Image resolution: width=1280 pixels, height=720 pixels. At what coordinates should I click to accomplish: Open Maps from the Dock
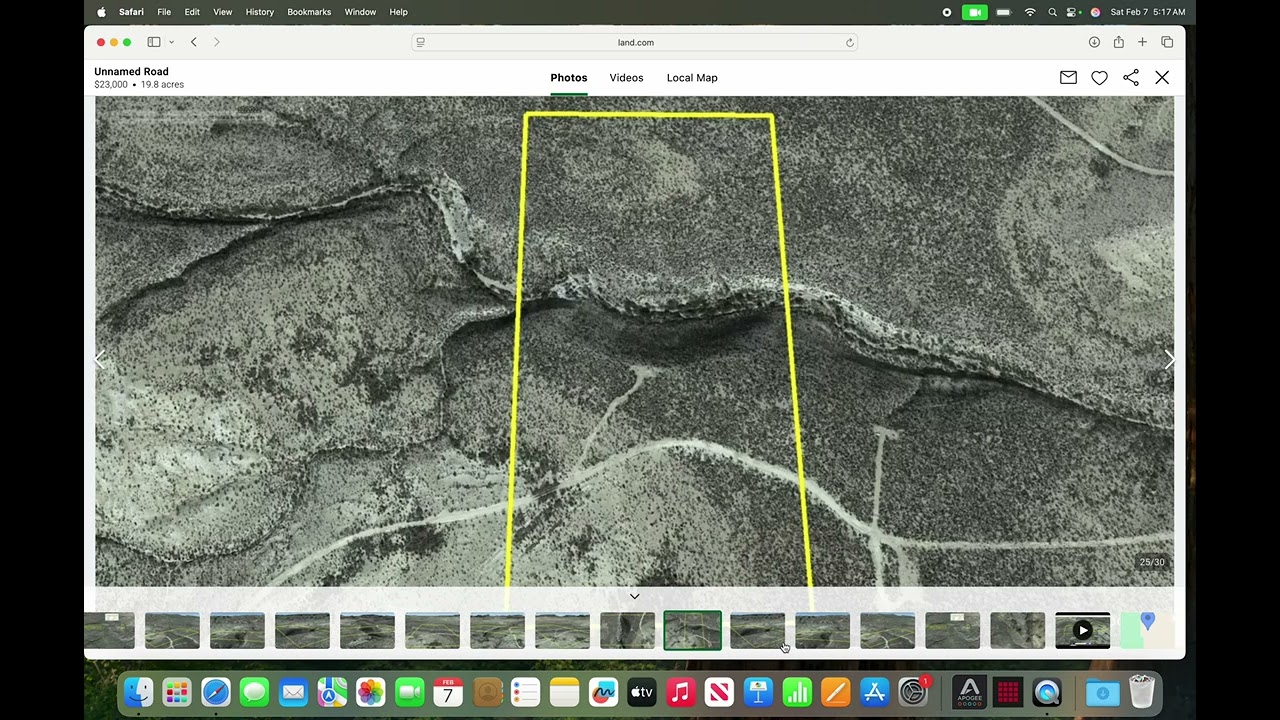coord(332,692)
